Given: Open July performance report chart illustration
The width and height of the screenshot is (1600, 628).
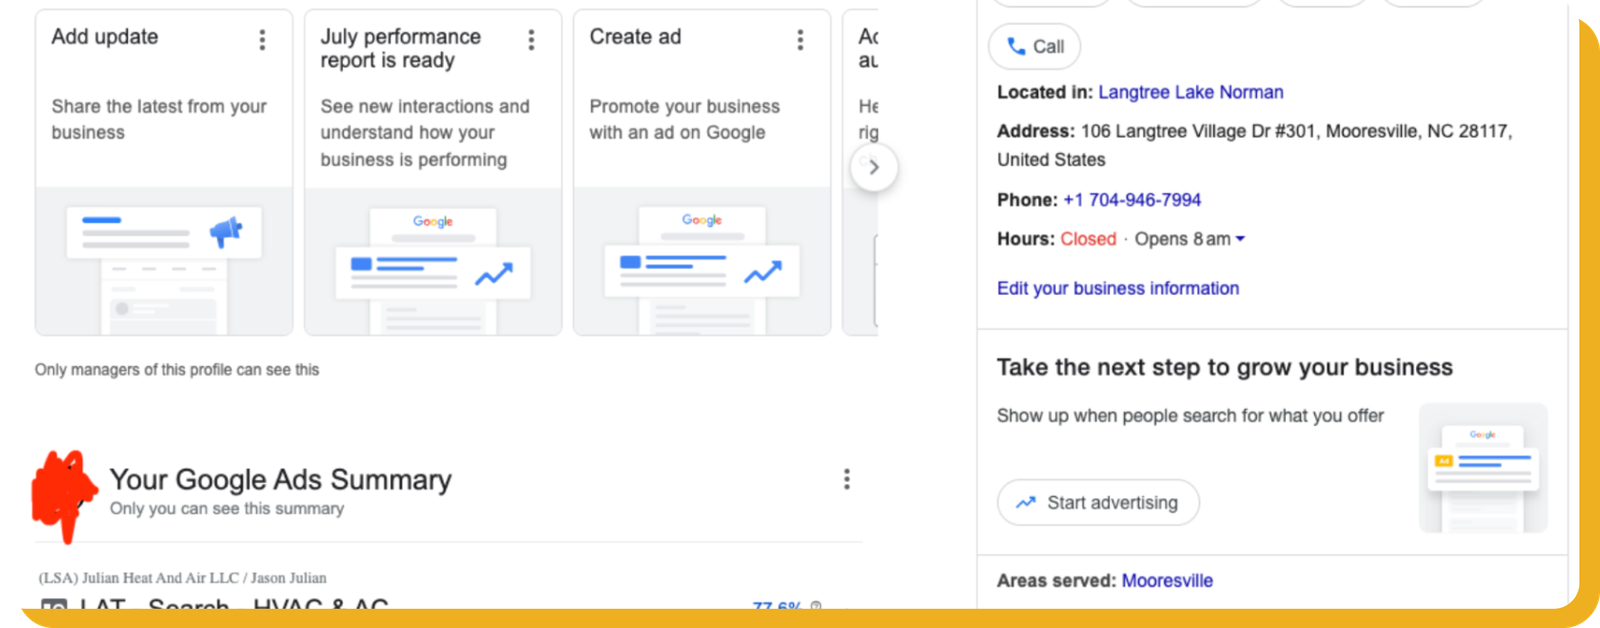Looking at the screenshot, I should (432, 265).
